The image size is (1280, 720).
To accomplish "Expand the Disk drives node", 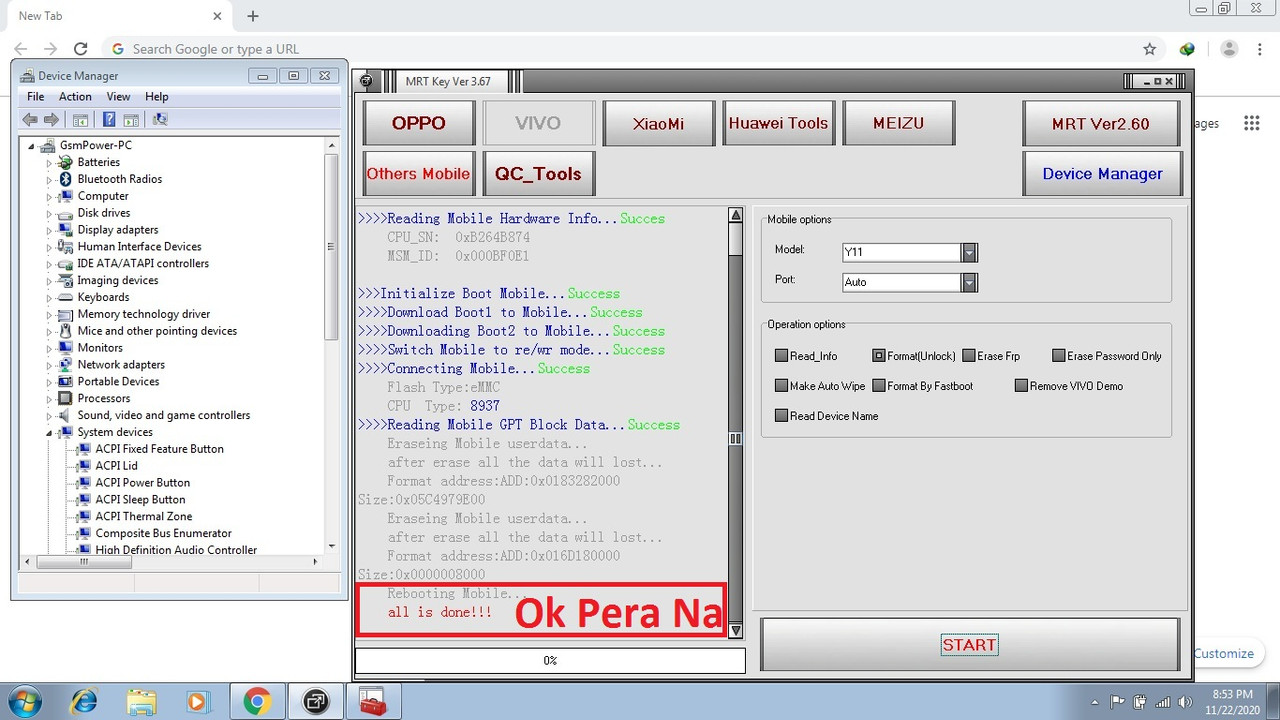I will (48, 213).
